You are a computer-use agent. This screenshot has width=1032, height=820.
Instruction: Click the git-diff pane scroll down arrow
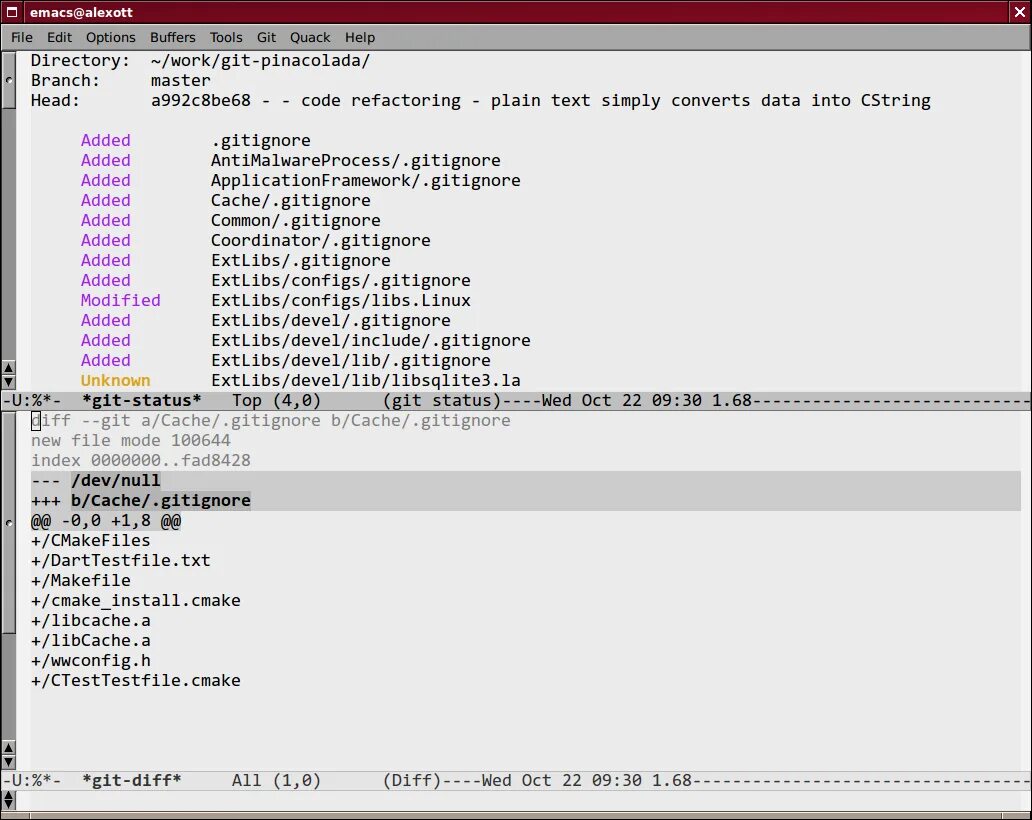(9, 762)
